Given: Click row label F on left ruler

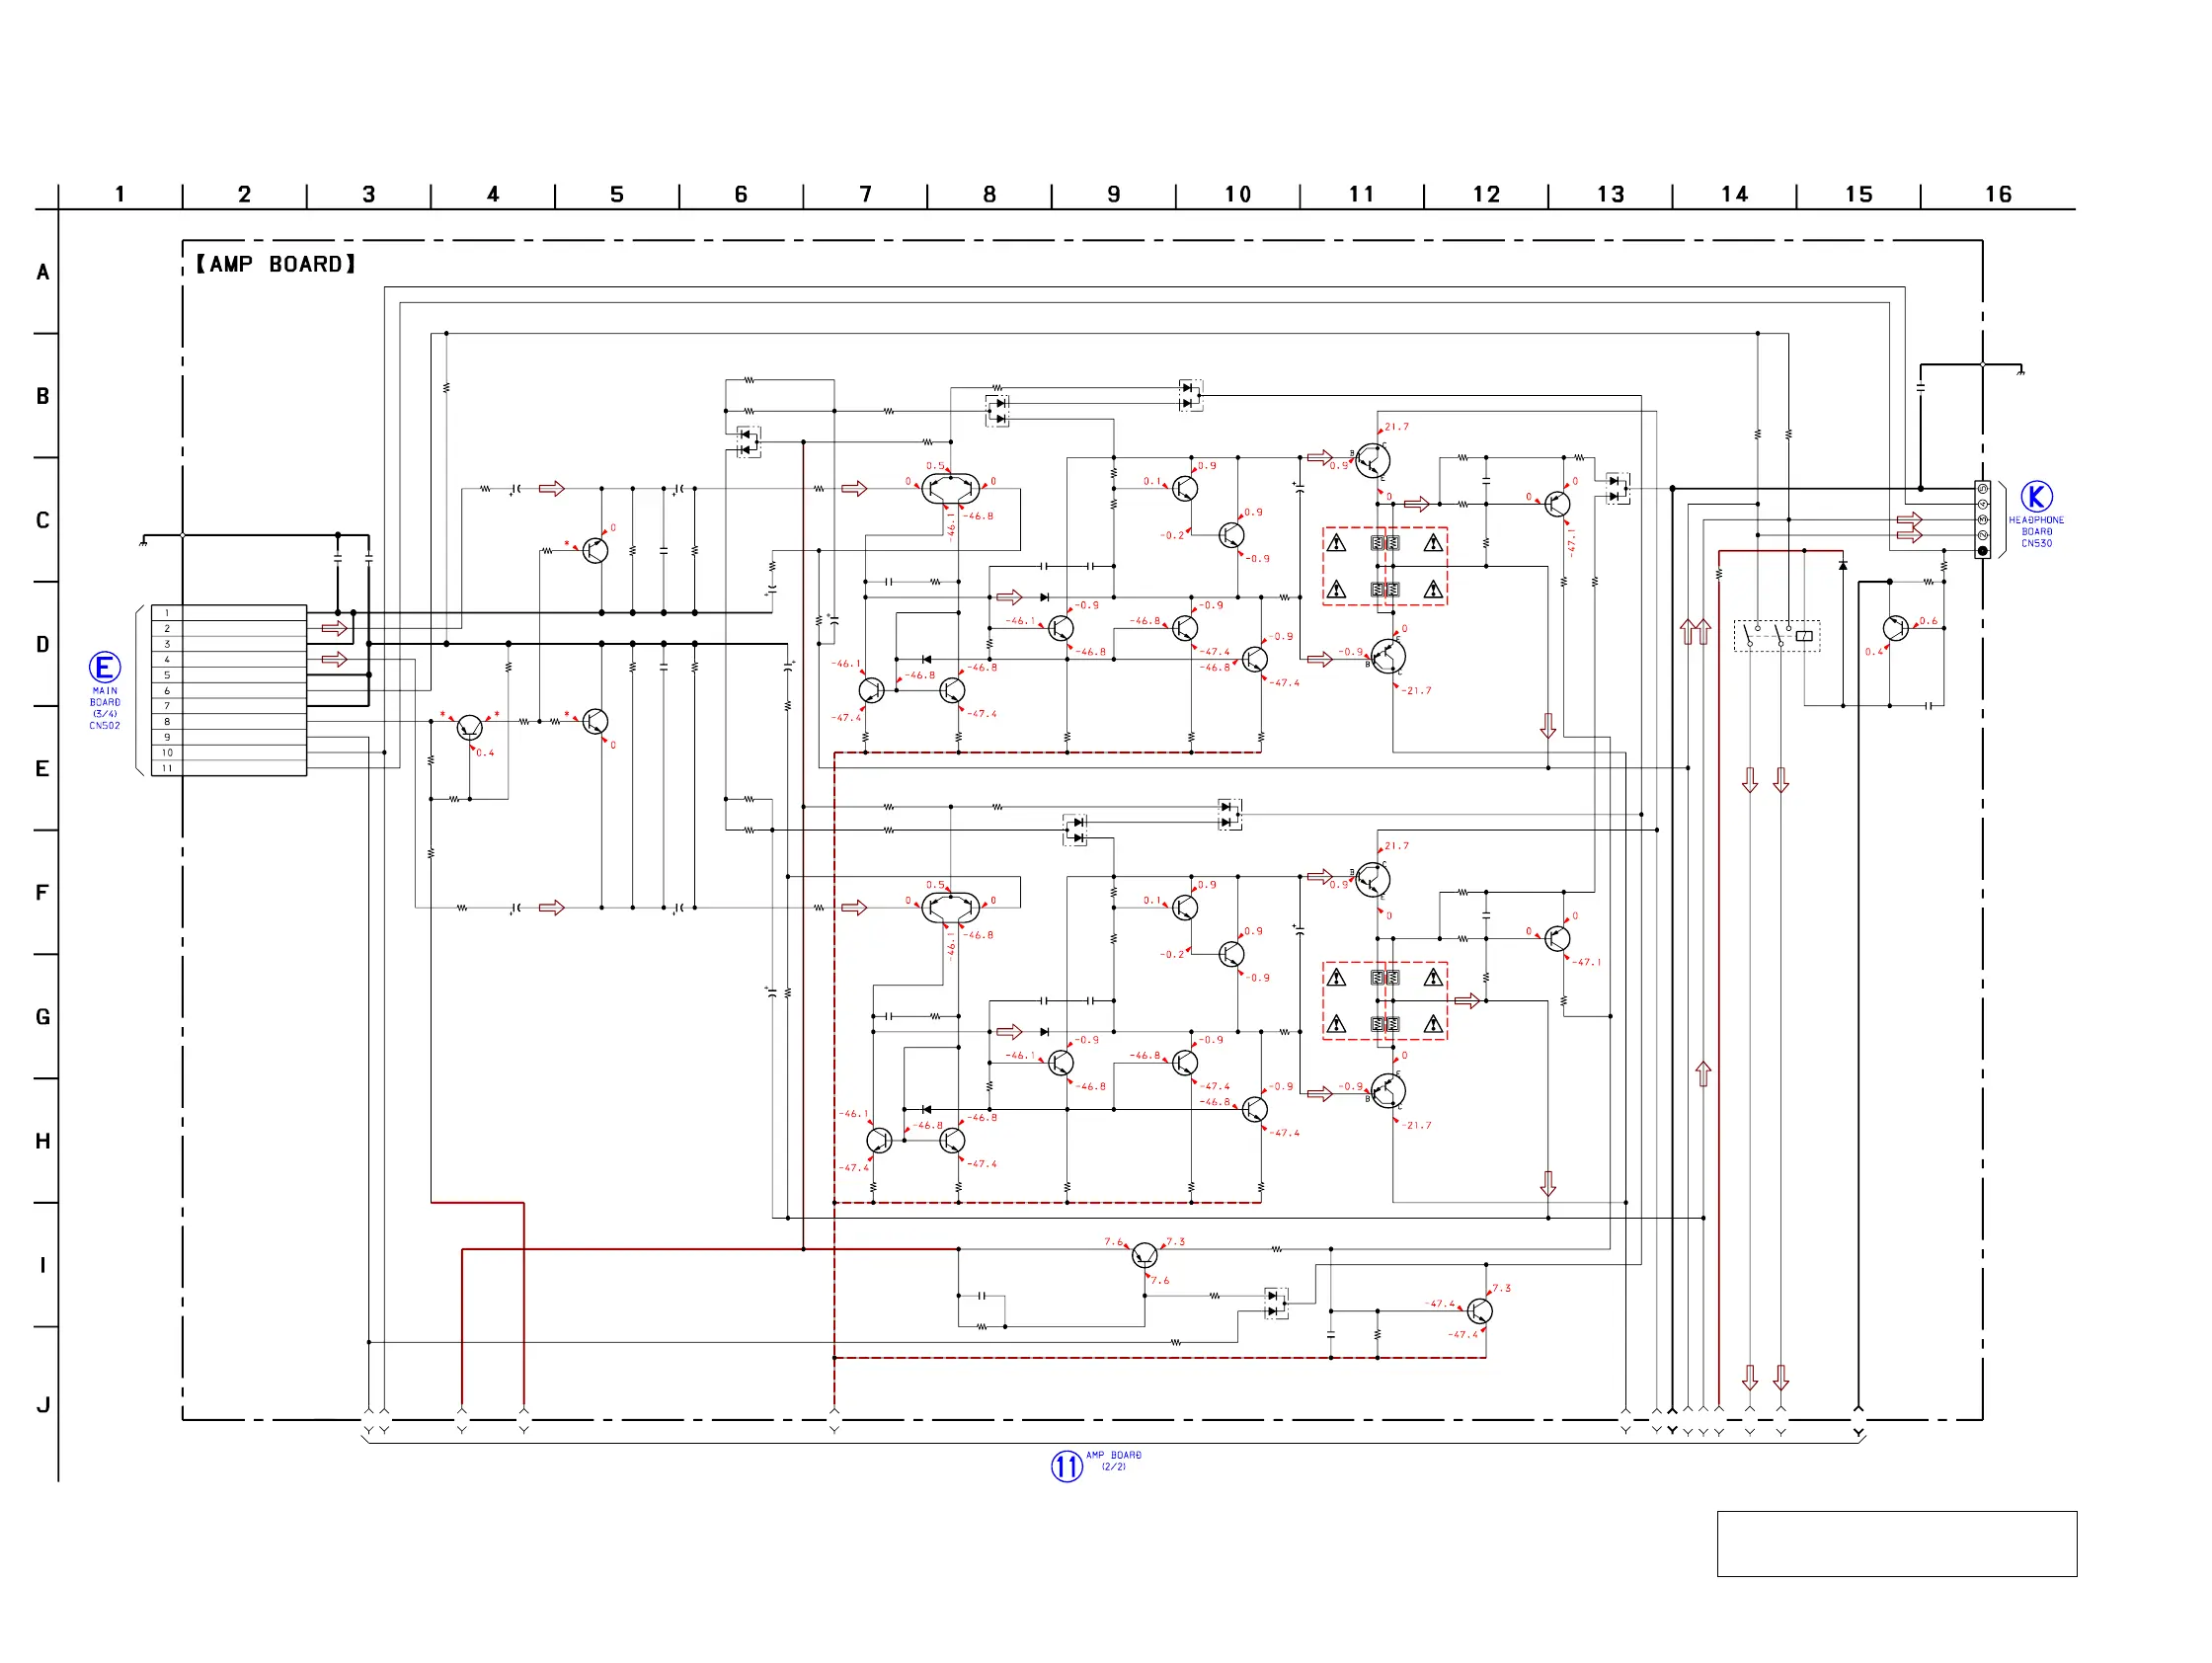Looking at the screenshot, I should (x=42, y=892).
